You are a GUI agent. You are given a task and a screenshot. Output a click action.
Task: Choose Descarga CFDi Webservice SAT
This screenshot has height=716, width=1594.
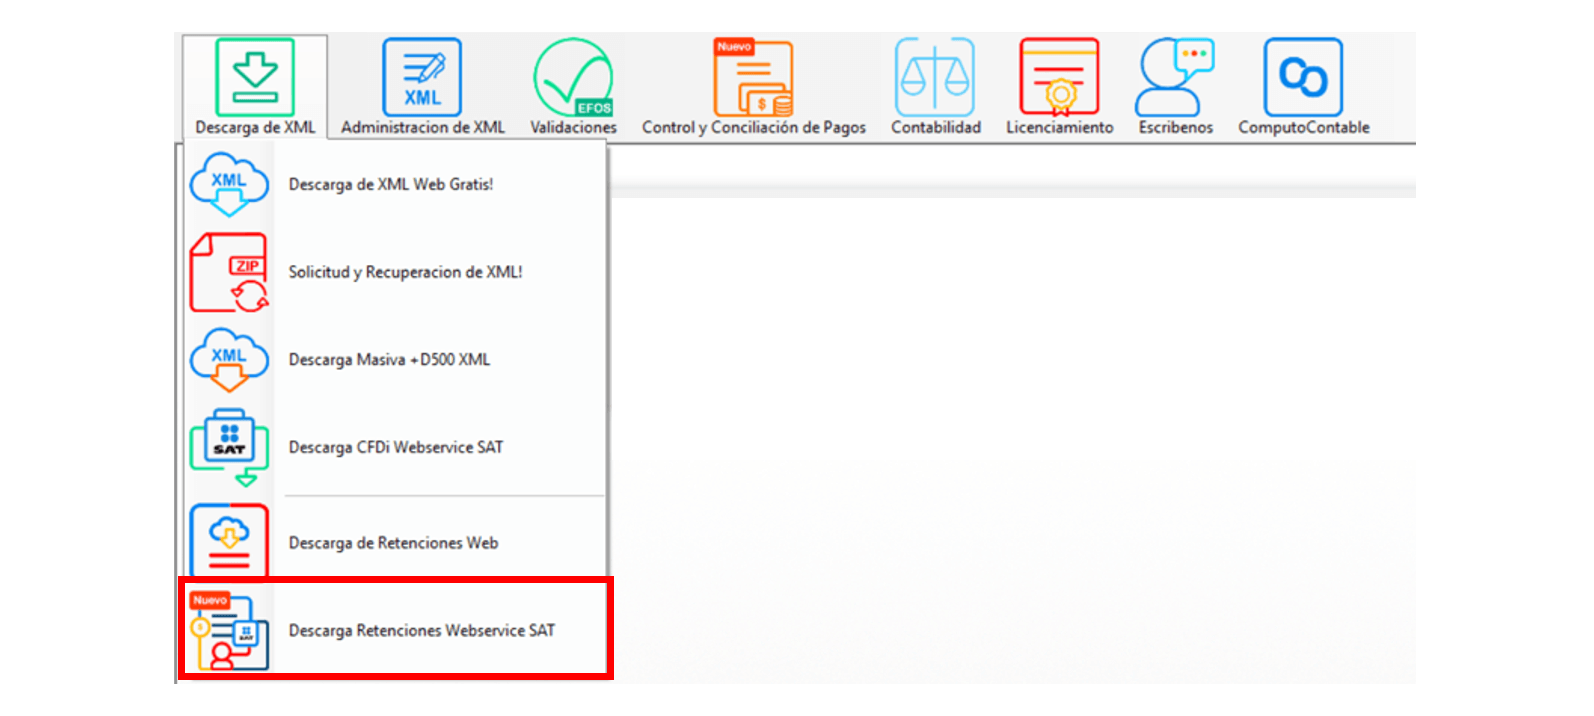[396, 447]
